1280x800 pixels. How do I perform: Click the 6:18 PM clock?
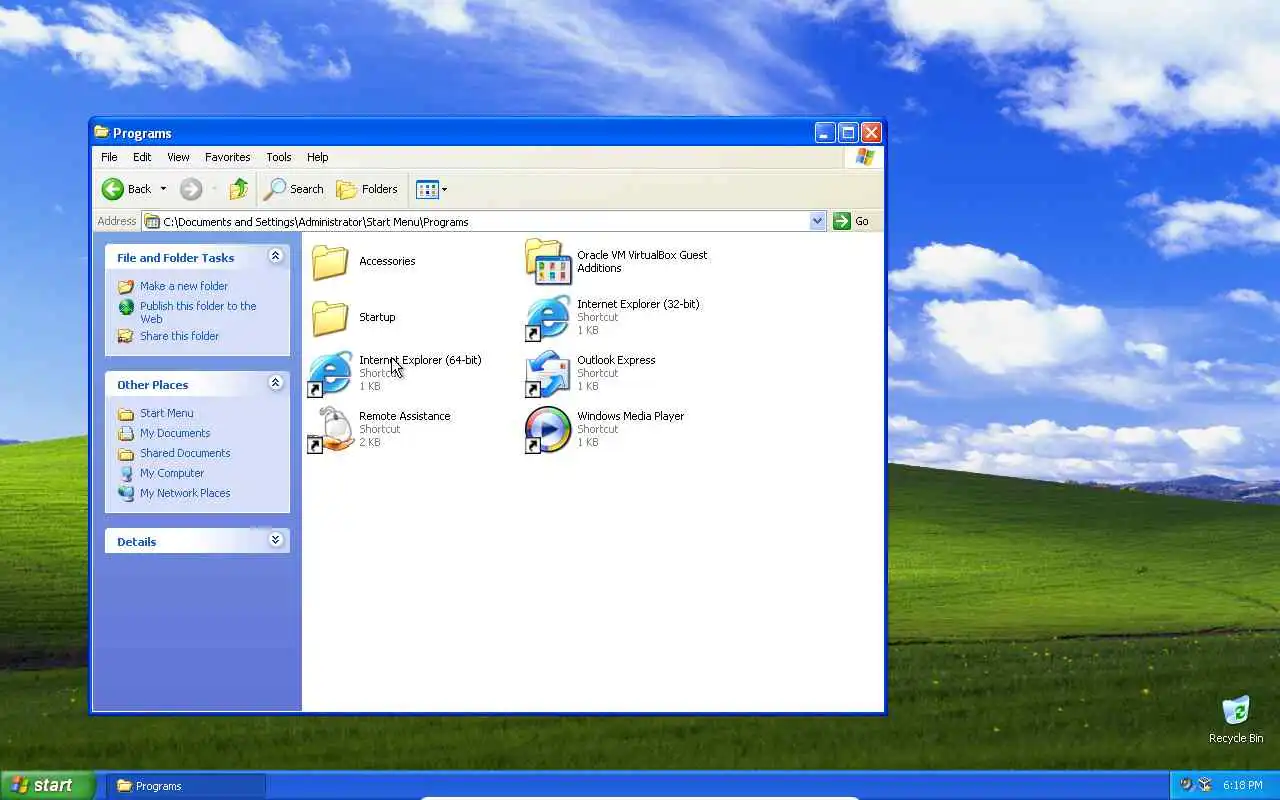point(1242,786)
